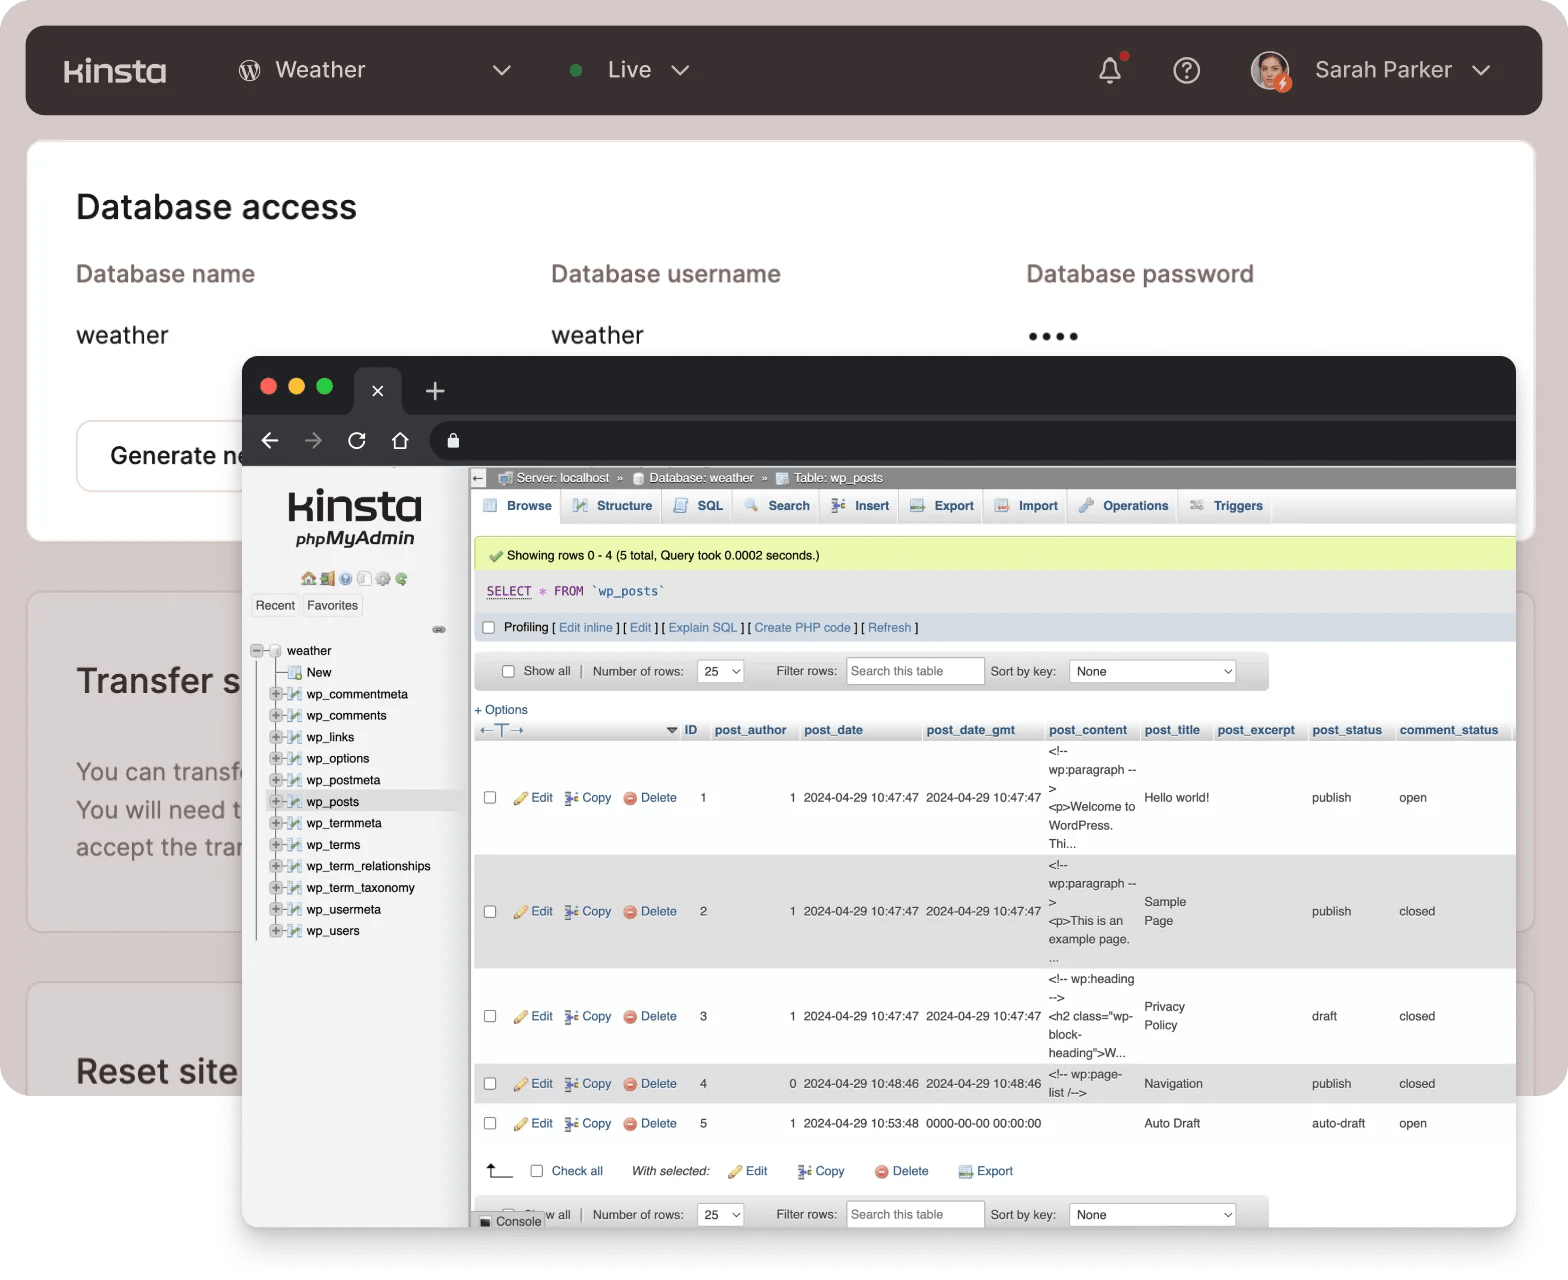The image size is (1568, 1280).
Task: Open navigation panel settings gear icon
Action: pyautogui.click(x=383, y=579)
